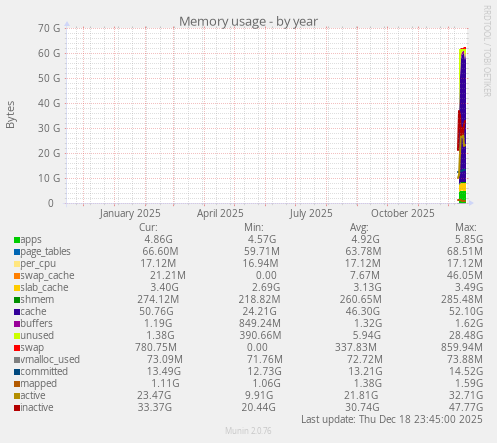The width and height of the screenshot is (497, 443).
Task: Click the '20 G' y-axis label
Action: click(x=49, y=153)
